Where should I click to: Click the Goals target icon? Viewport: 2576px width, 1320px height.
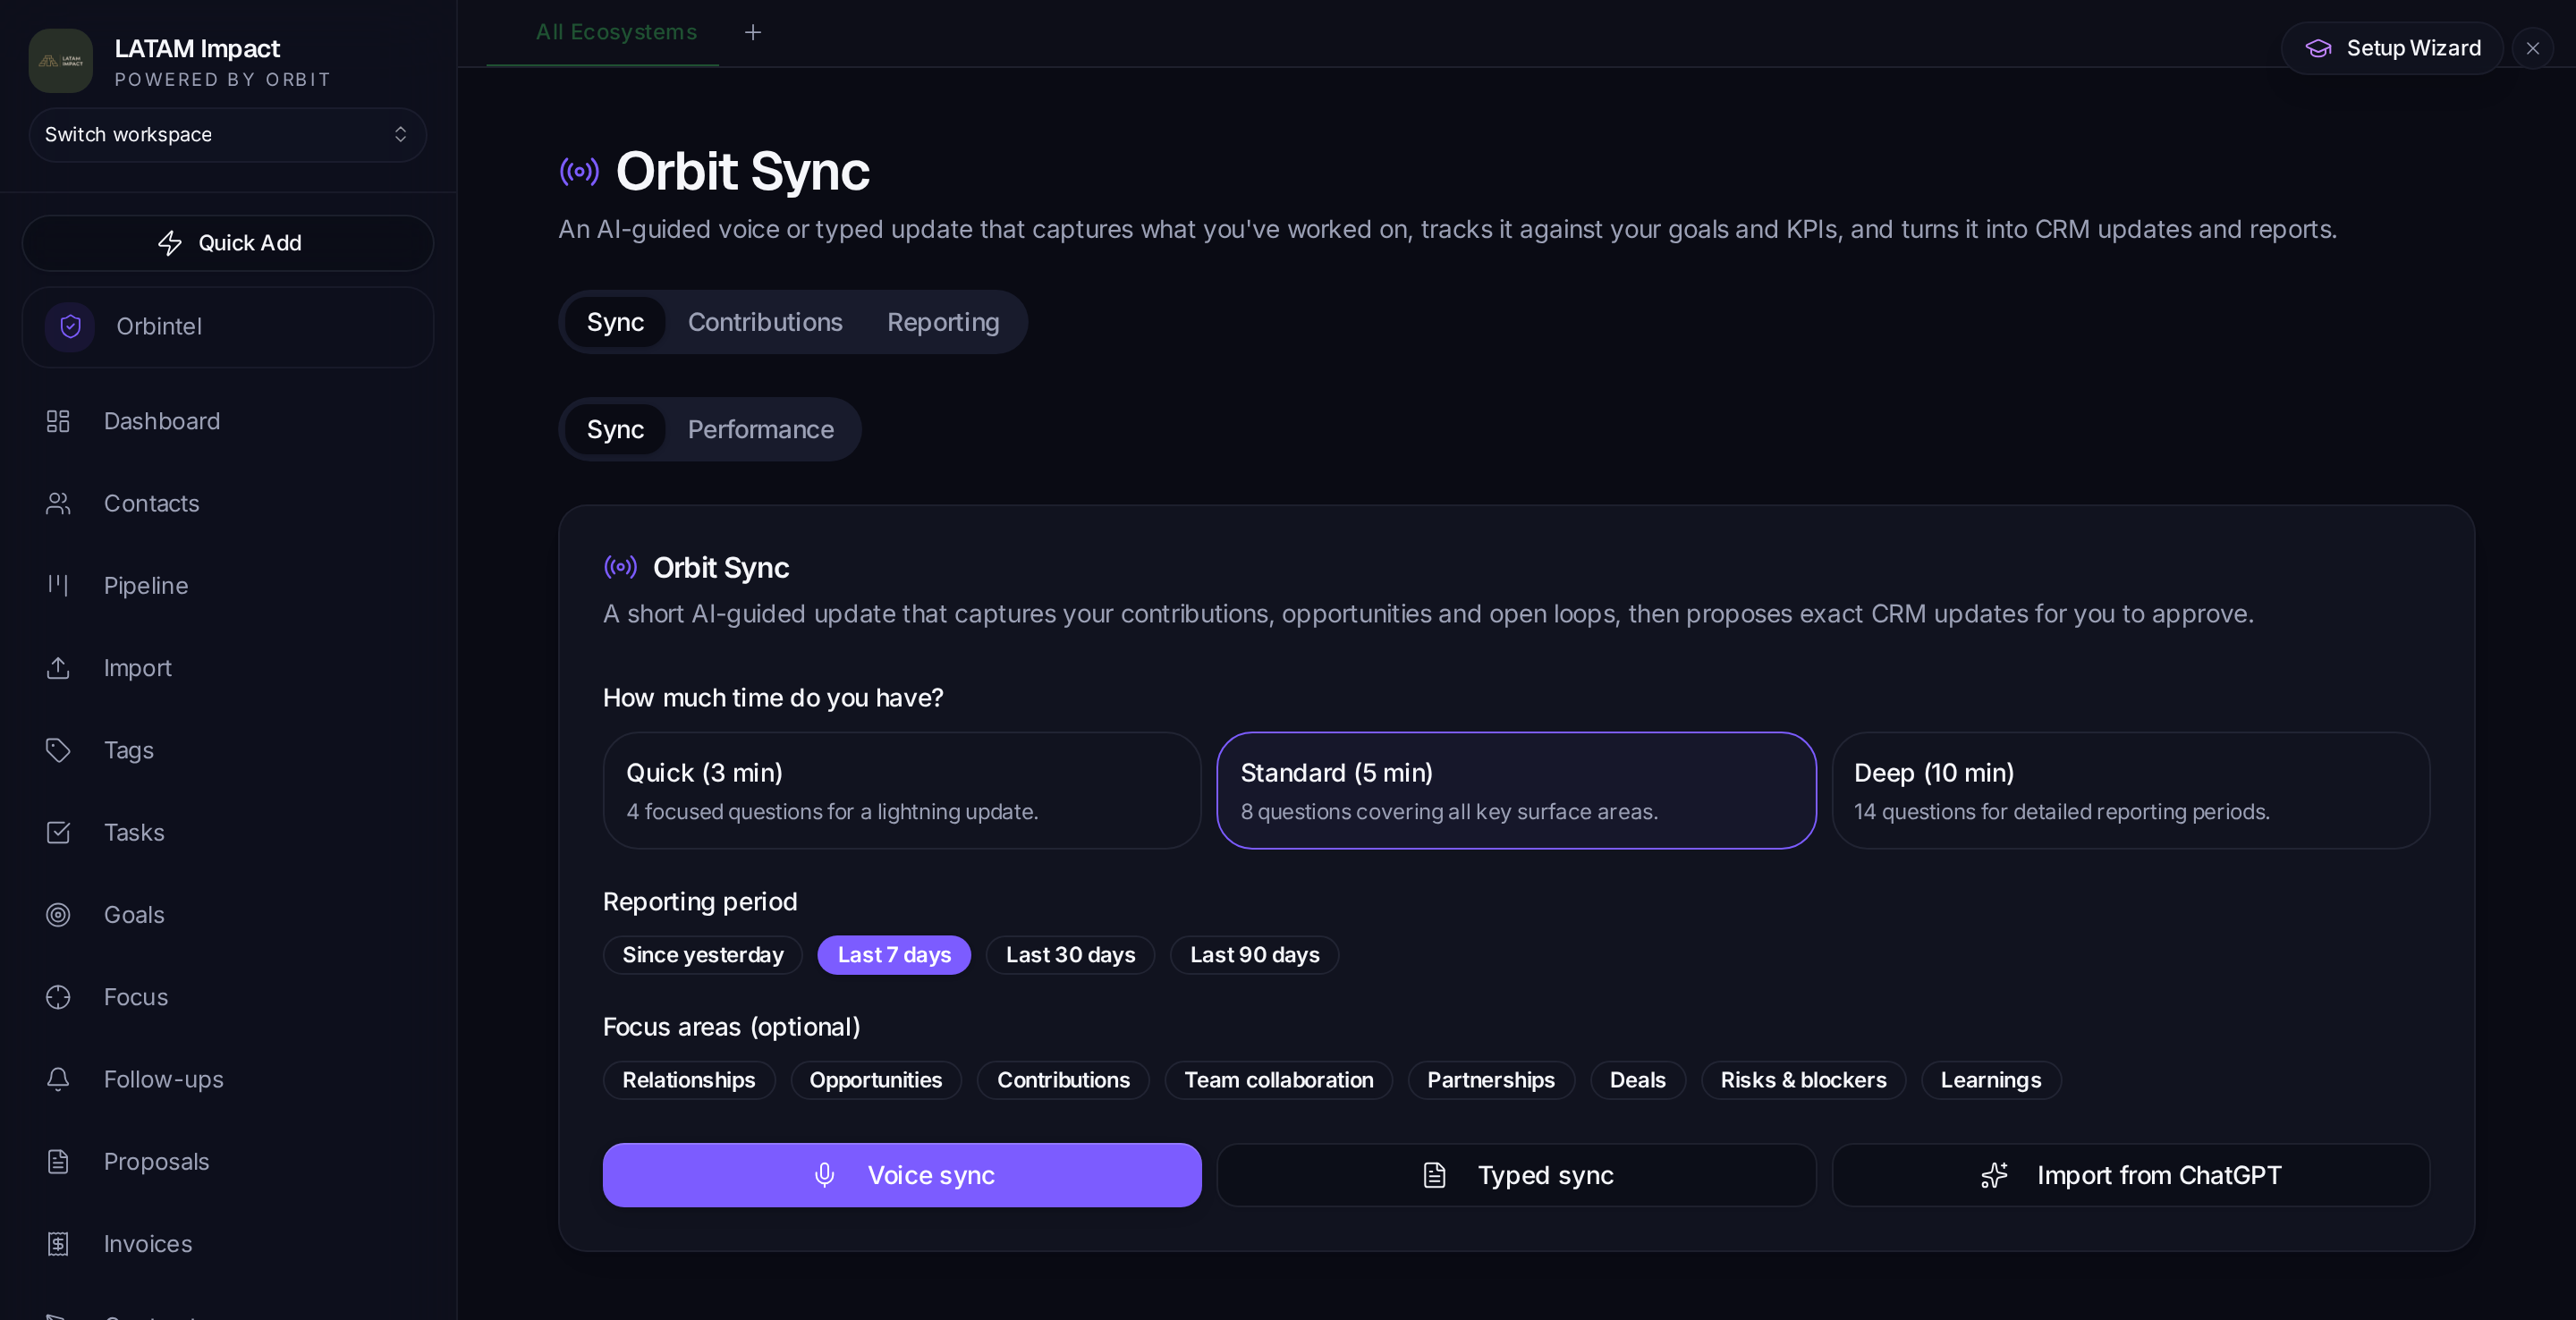tap(58, 915)
